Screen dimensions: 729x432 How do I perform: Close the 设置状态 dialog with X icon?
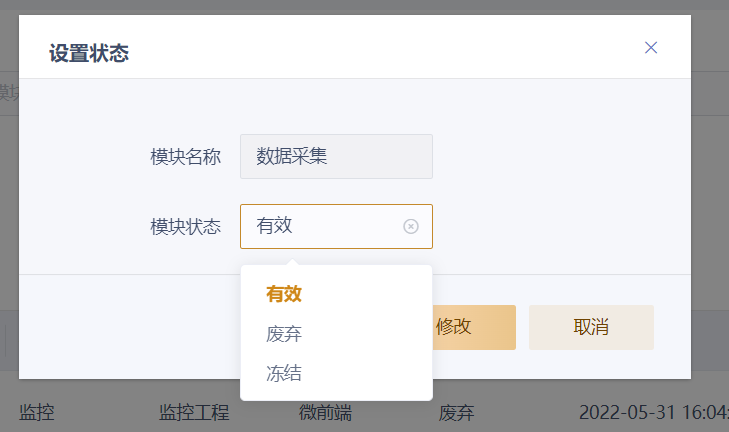651,48
